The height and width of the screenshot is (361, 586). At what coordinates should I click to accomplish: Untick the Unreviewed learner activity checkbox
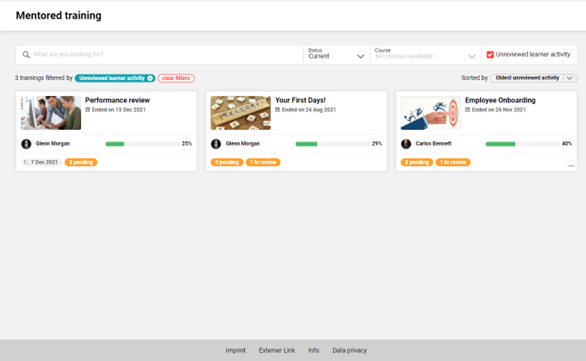(490, 55)
